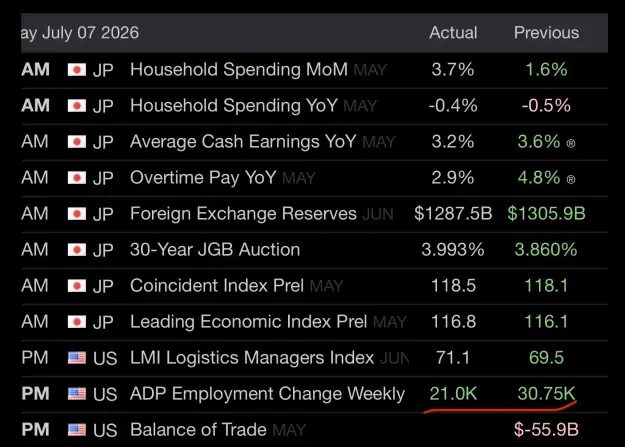Click the 21.0K actual ADP value
The height and width of the screenshot is (447, 625).
453,394
